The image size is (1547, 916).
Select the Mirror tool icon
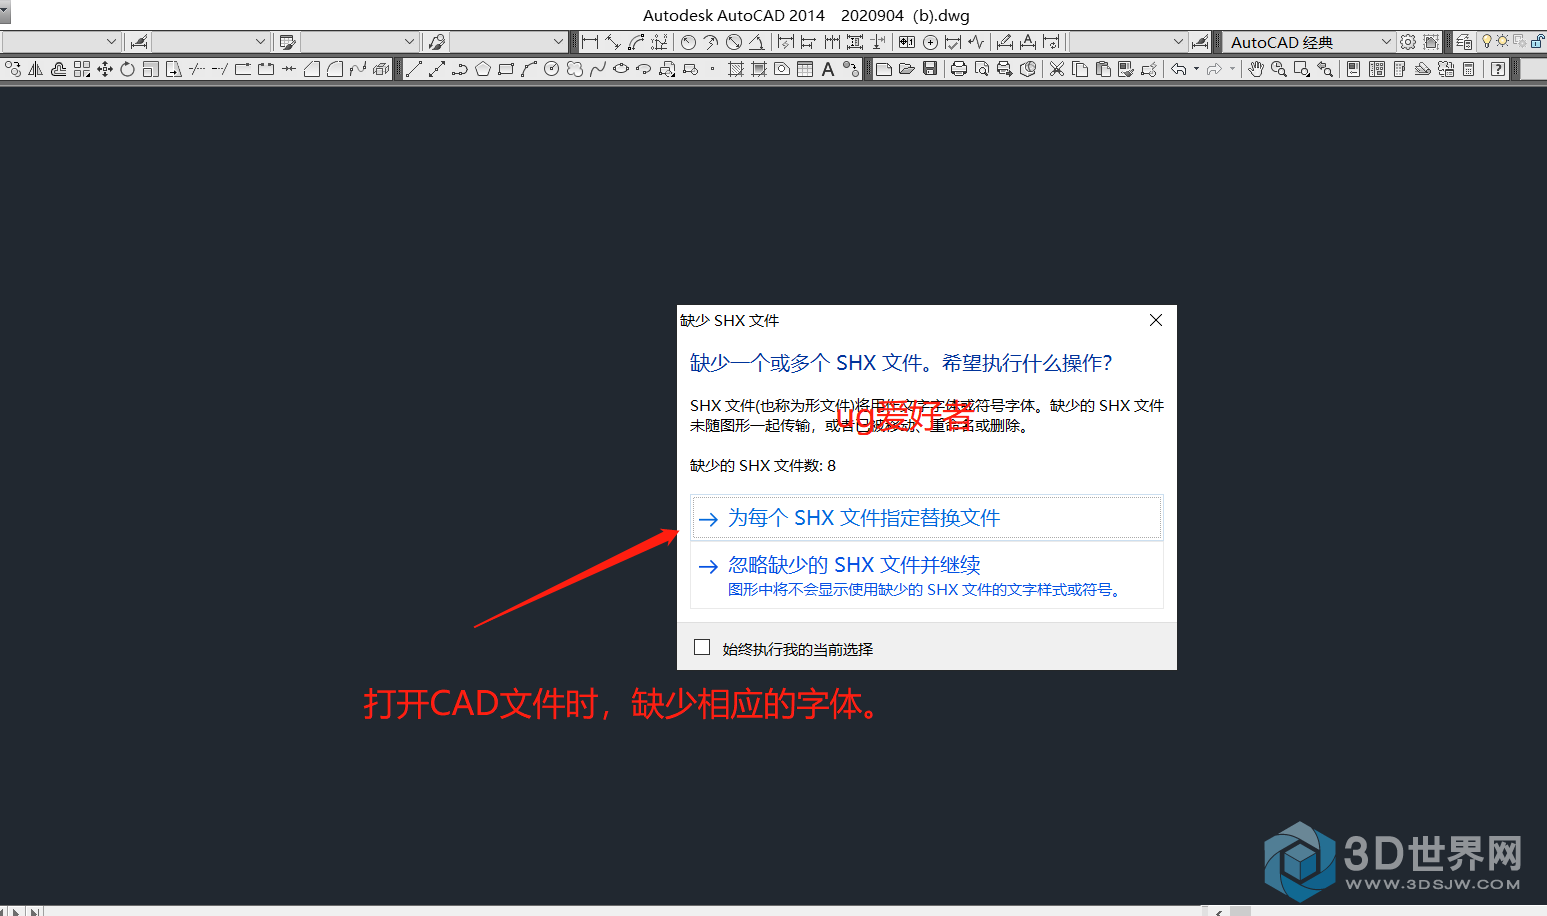tap(35, 69)
